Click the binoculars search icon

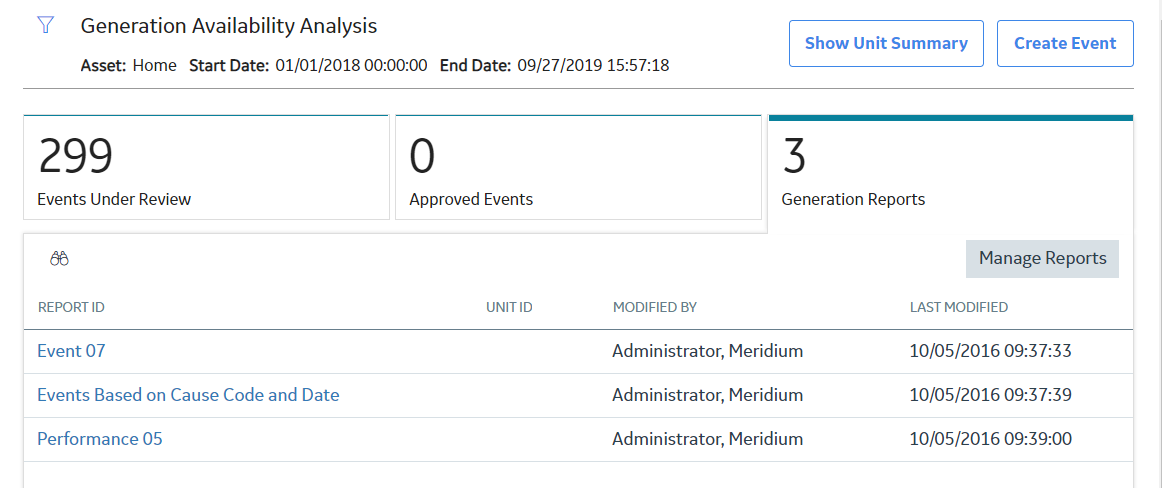59,258
